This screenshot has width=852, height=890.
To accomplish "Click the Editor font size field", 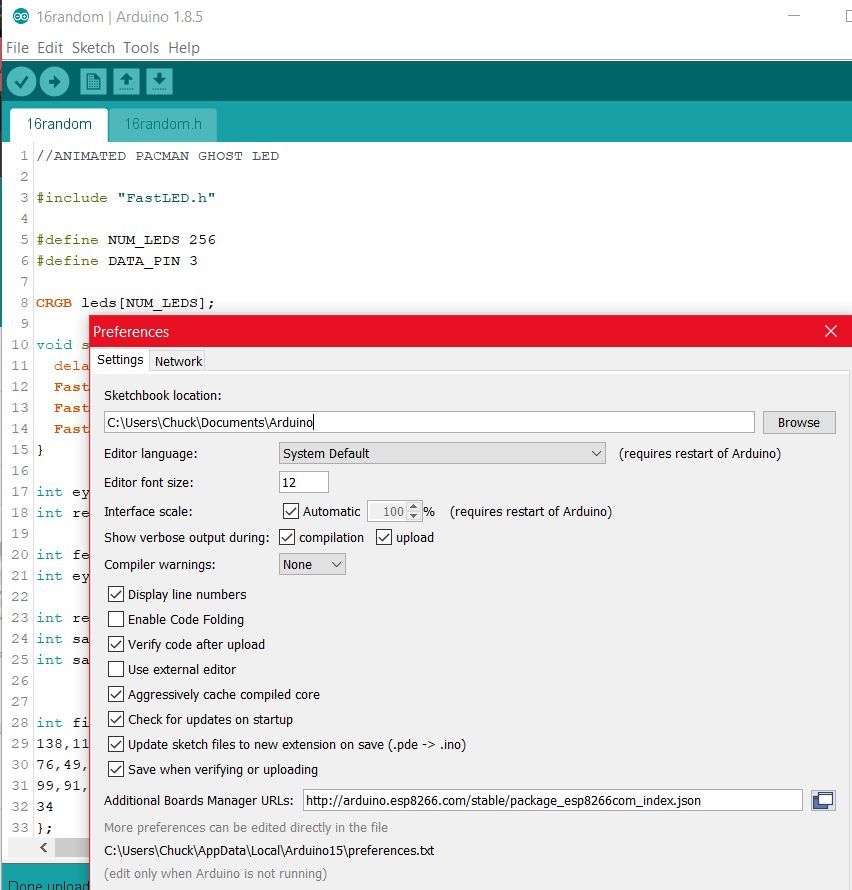I will point(304,482).
